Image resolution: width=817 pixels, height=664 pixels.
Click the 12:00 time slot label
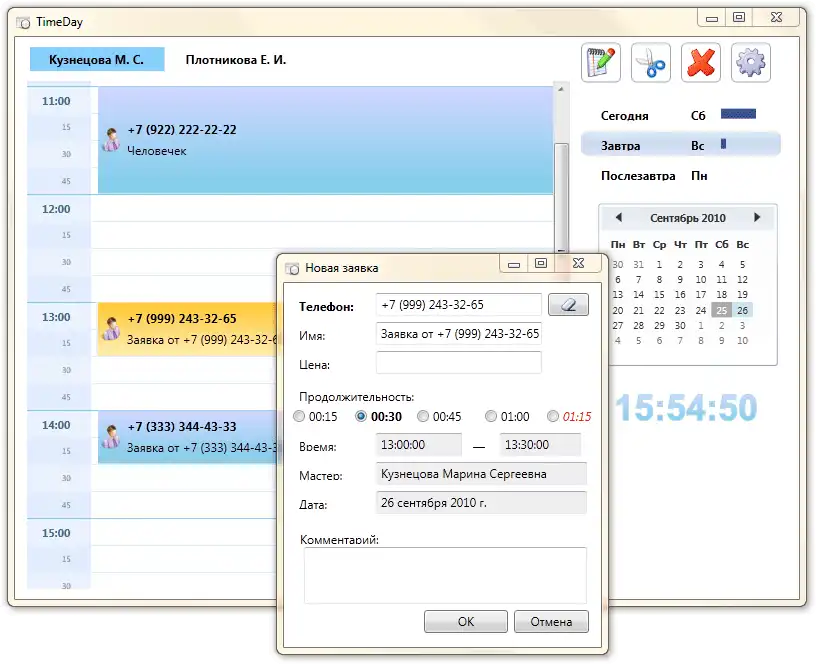56,209
